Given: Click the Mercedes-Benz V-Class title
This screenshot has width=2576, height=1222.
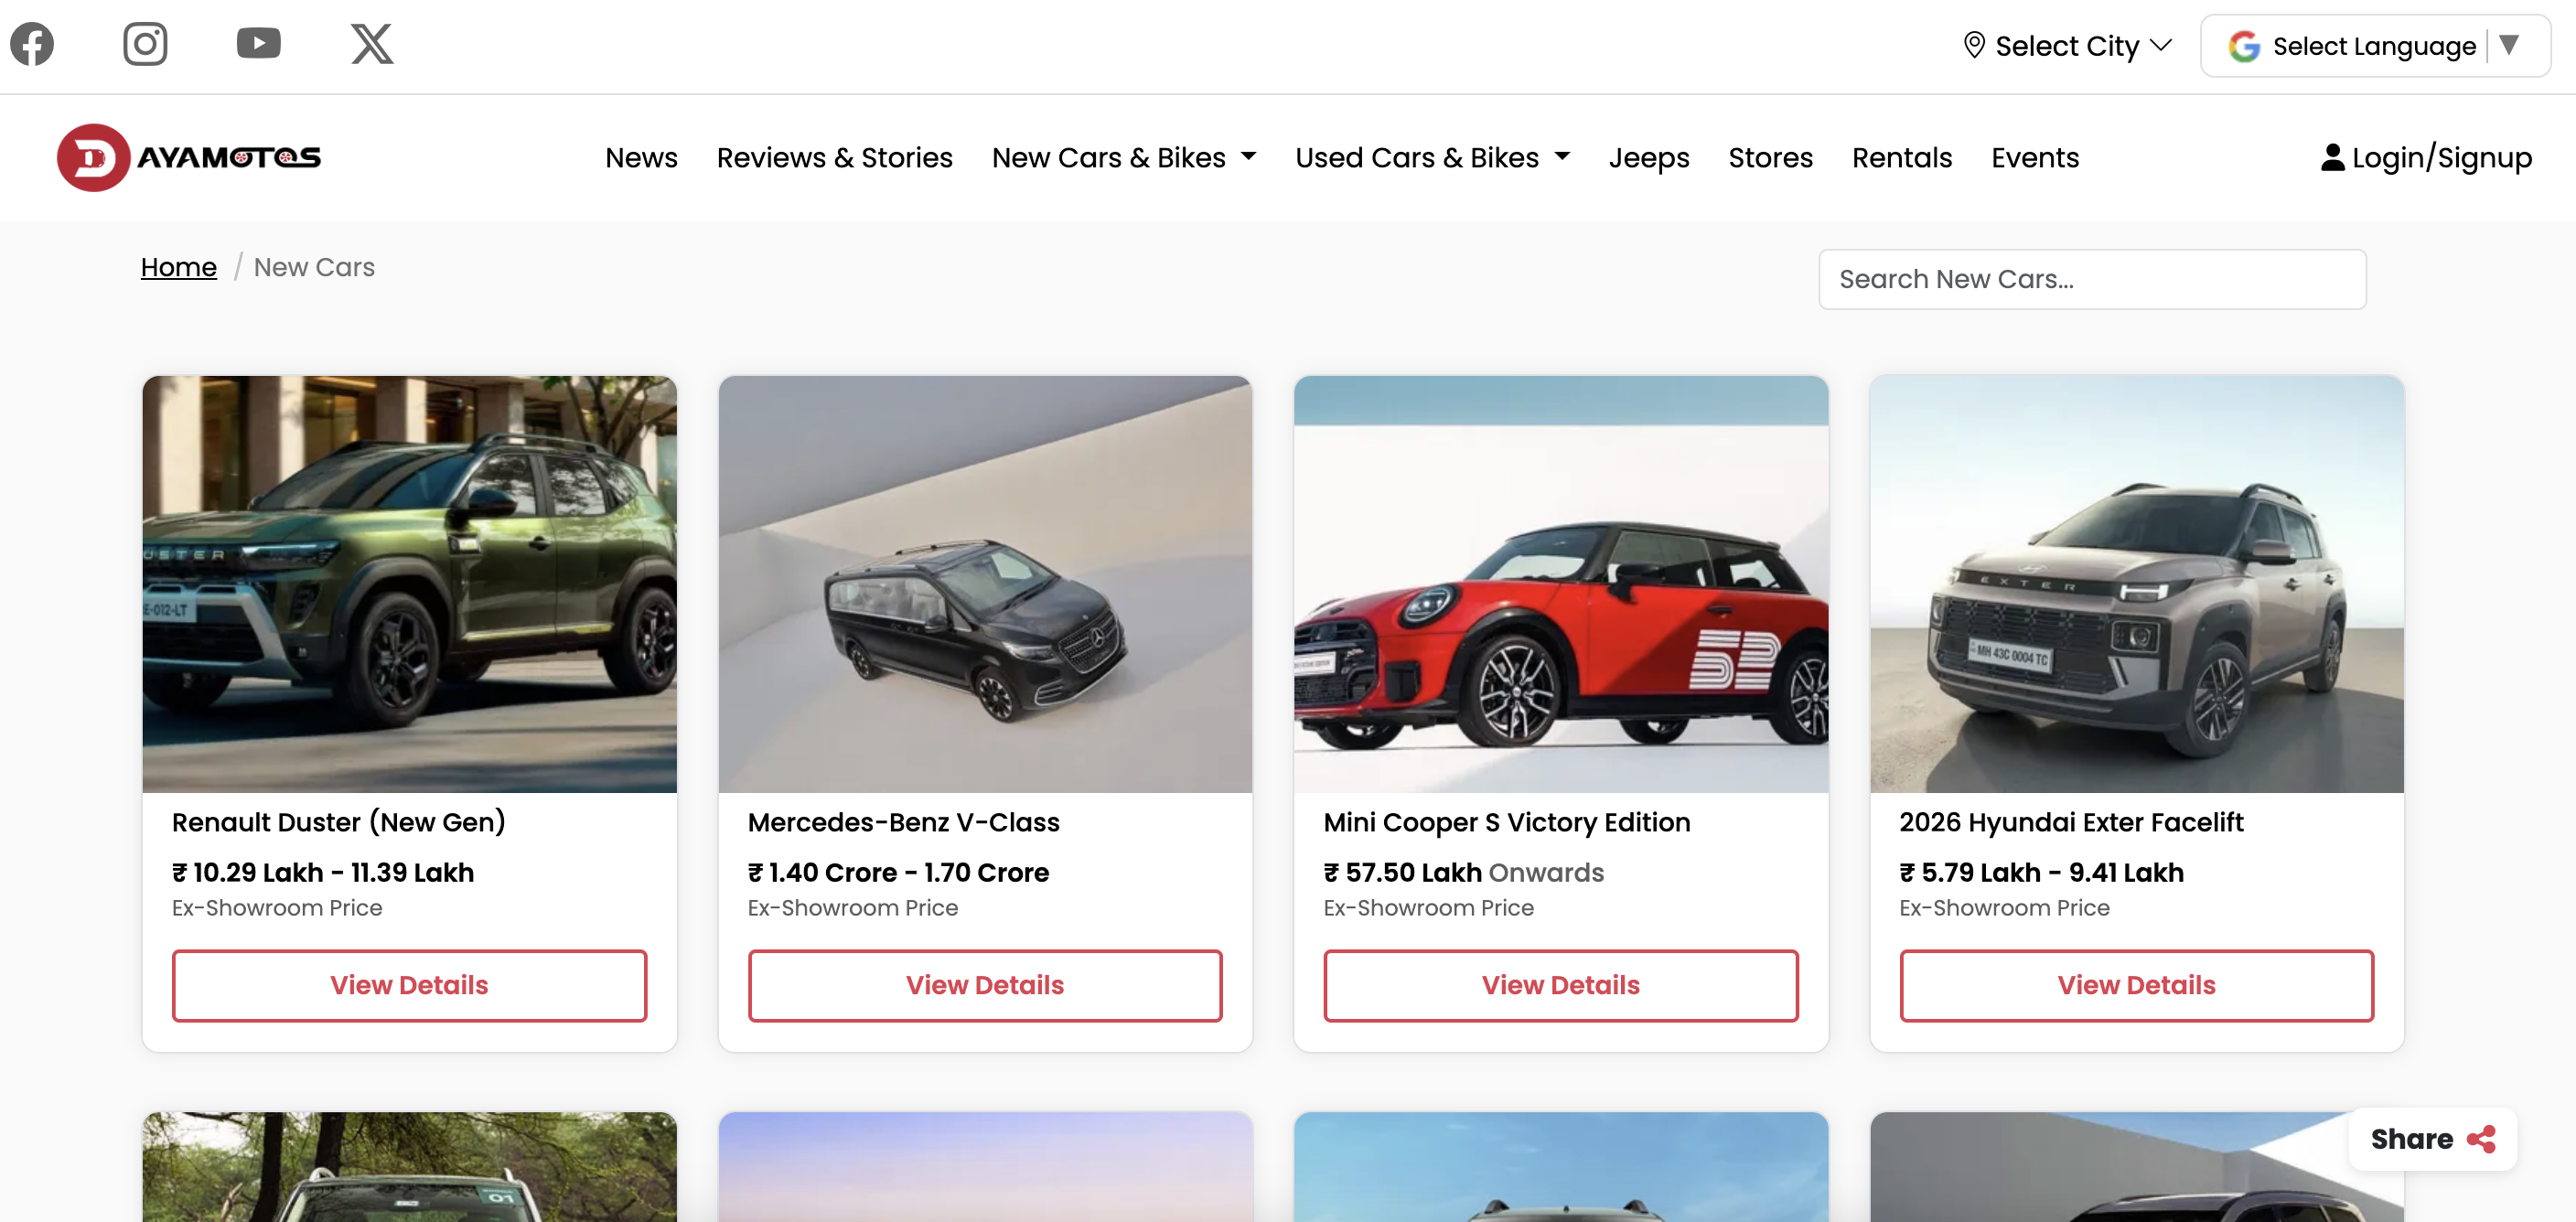Looking at the screenshot, I should pos(903,822).
